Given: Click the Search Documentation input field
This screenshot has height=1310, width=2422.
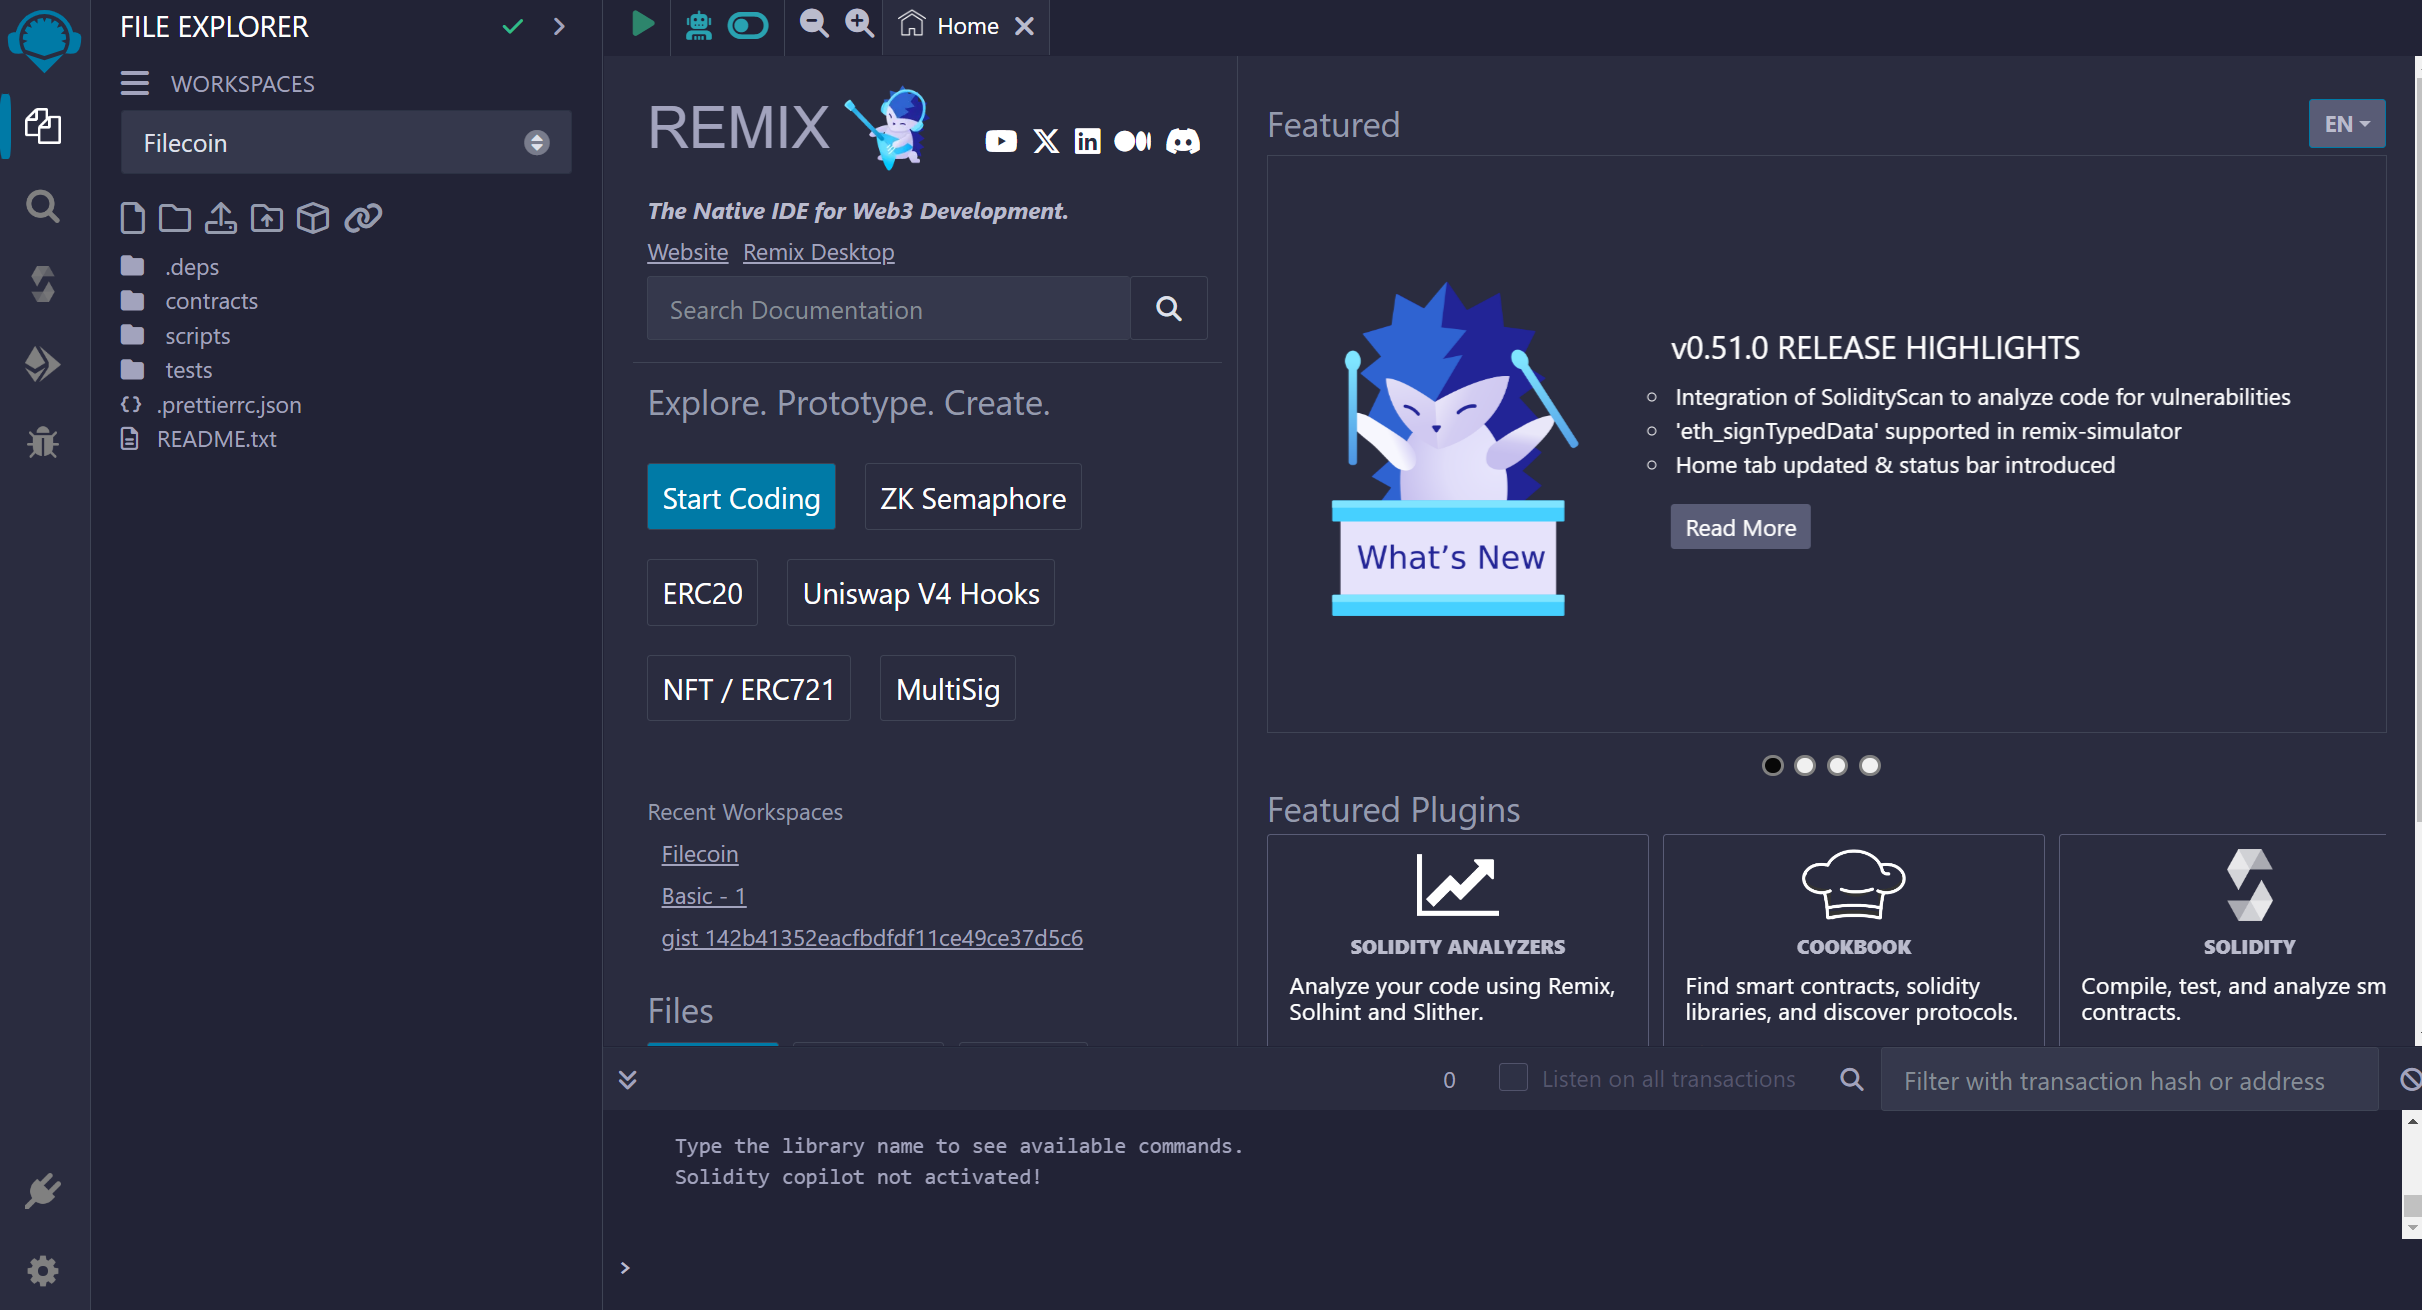Looking at the screenshot, I should pos(888,309).
